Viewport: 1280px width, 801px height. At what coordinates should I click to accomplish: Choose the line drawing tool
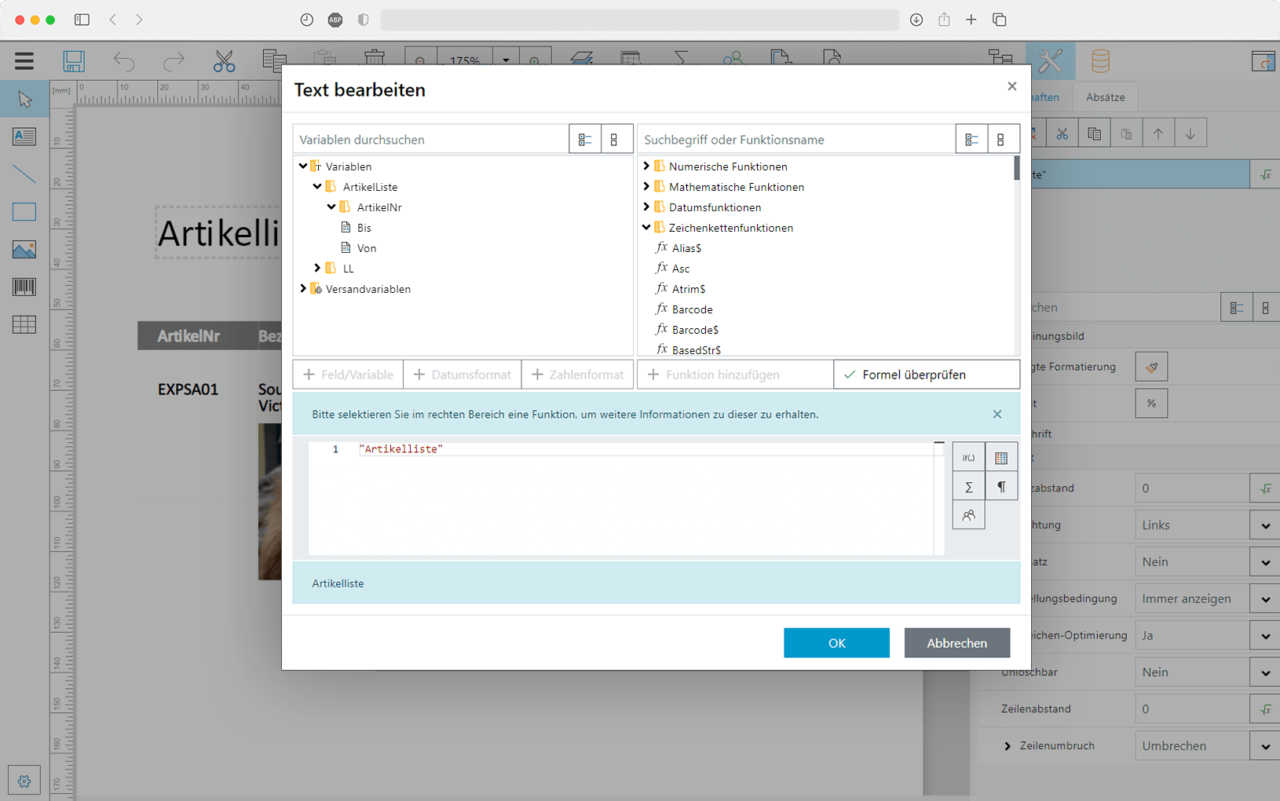[x=24, y=174]
